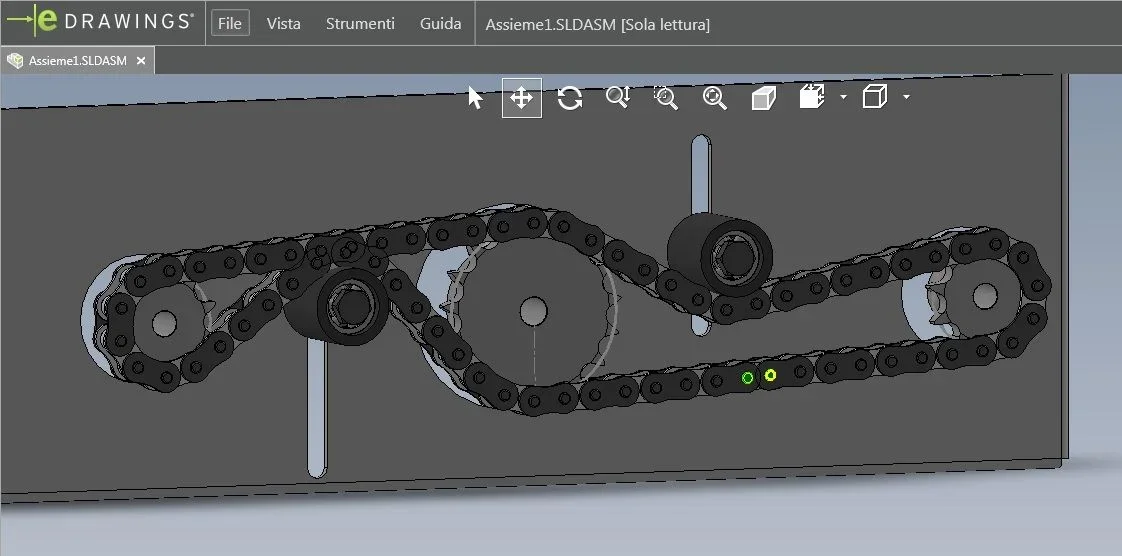Expand the wireframe display style dropdown arrow
1122x556 pixels.
pyautogui.click(x=906, y=97)
